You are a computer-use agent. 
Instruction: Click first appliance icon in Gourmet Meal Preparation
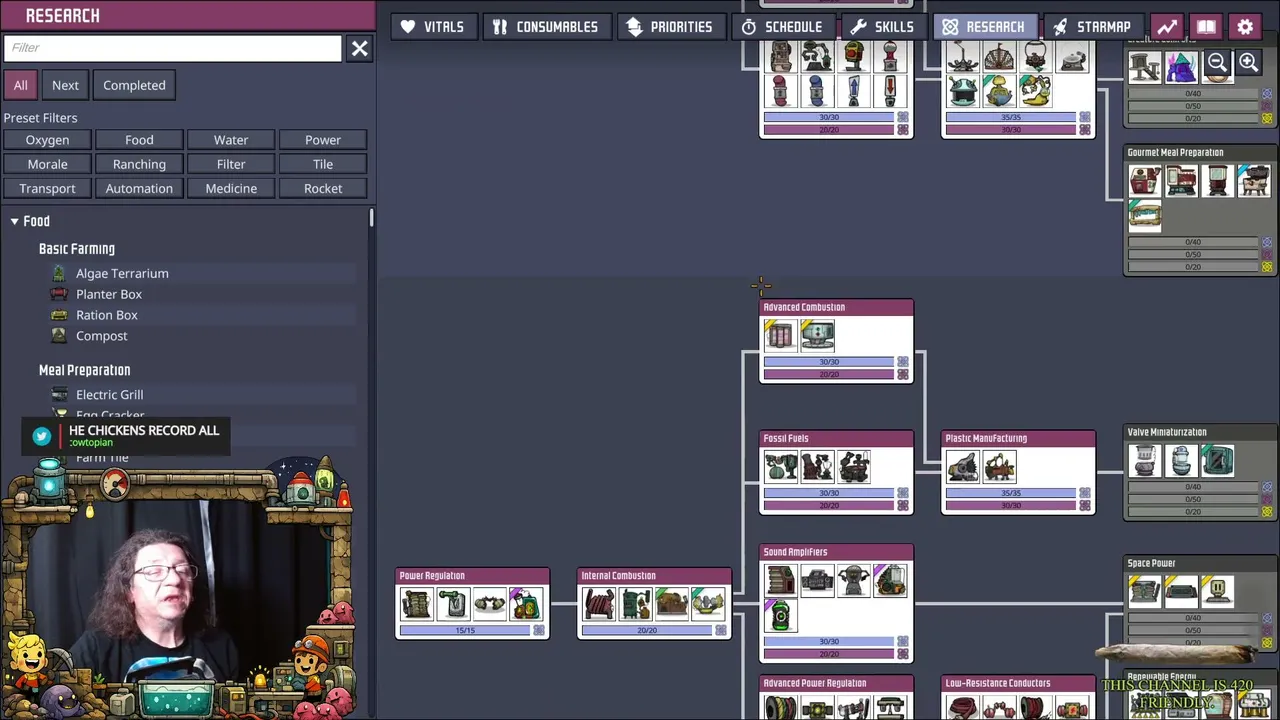pos(1145,181)
